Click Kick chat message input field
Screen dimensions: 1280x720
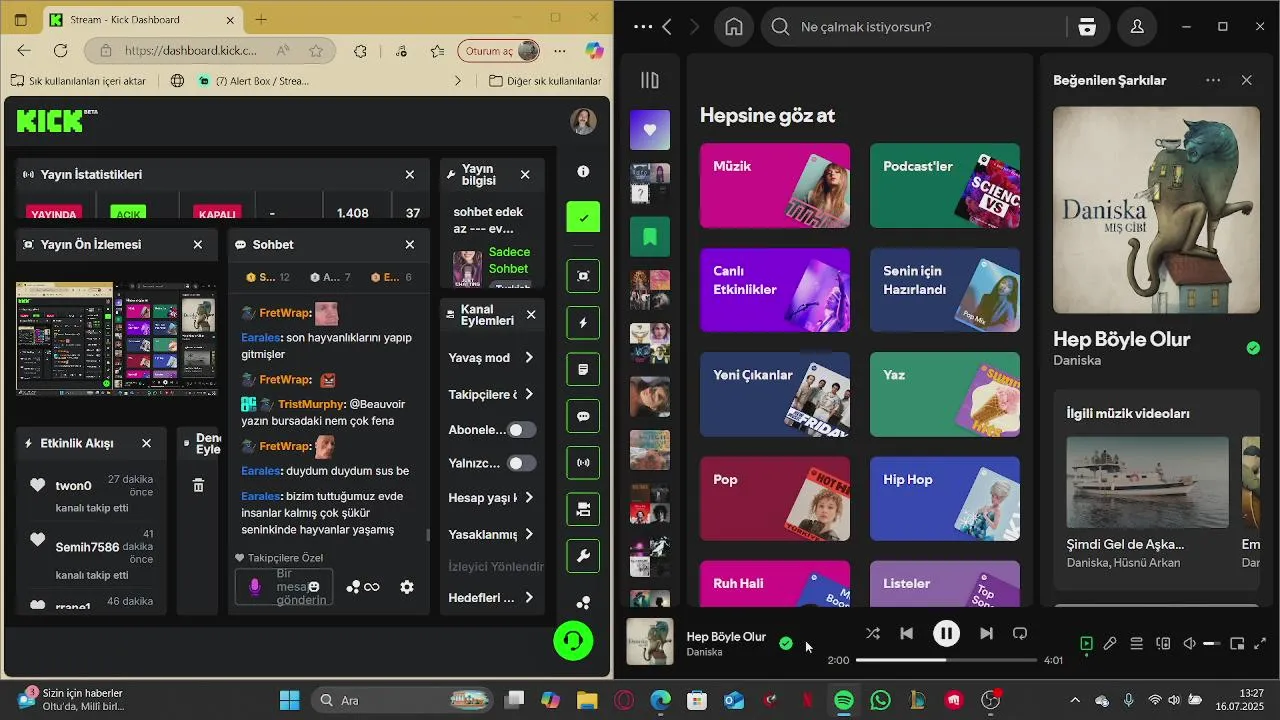pos(286,587)
